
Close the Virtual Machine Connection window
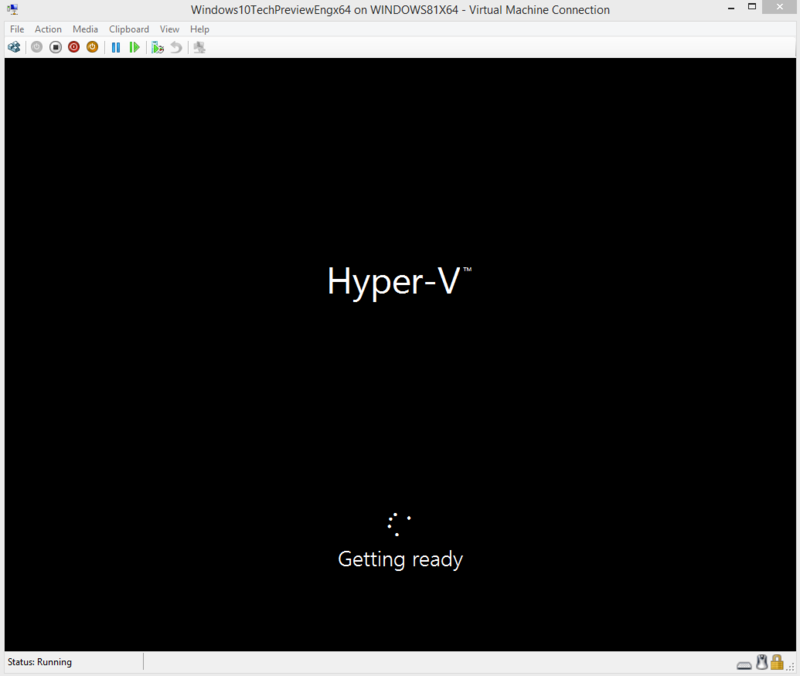click(x=780, y=7)
